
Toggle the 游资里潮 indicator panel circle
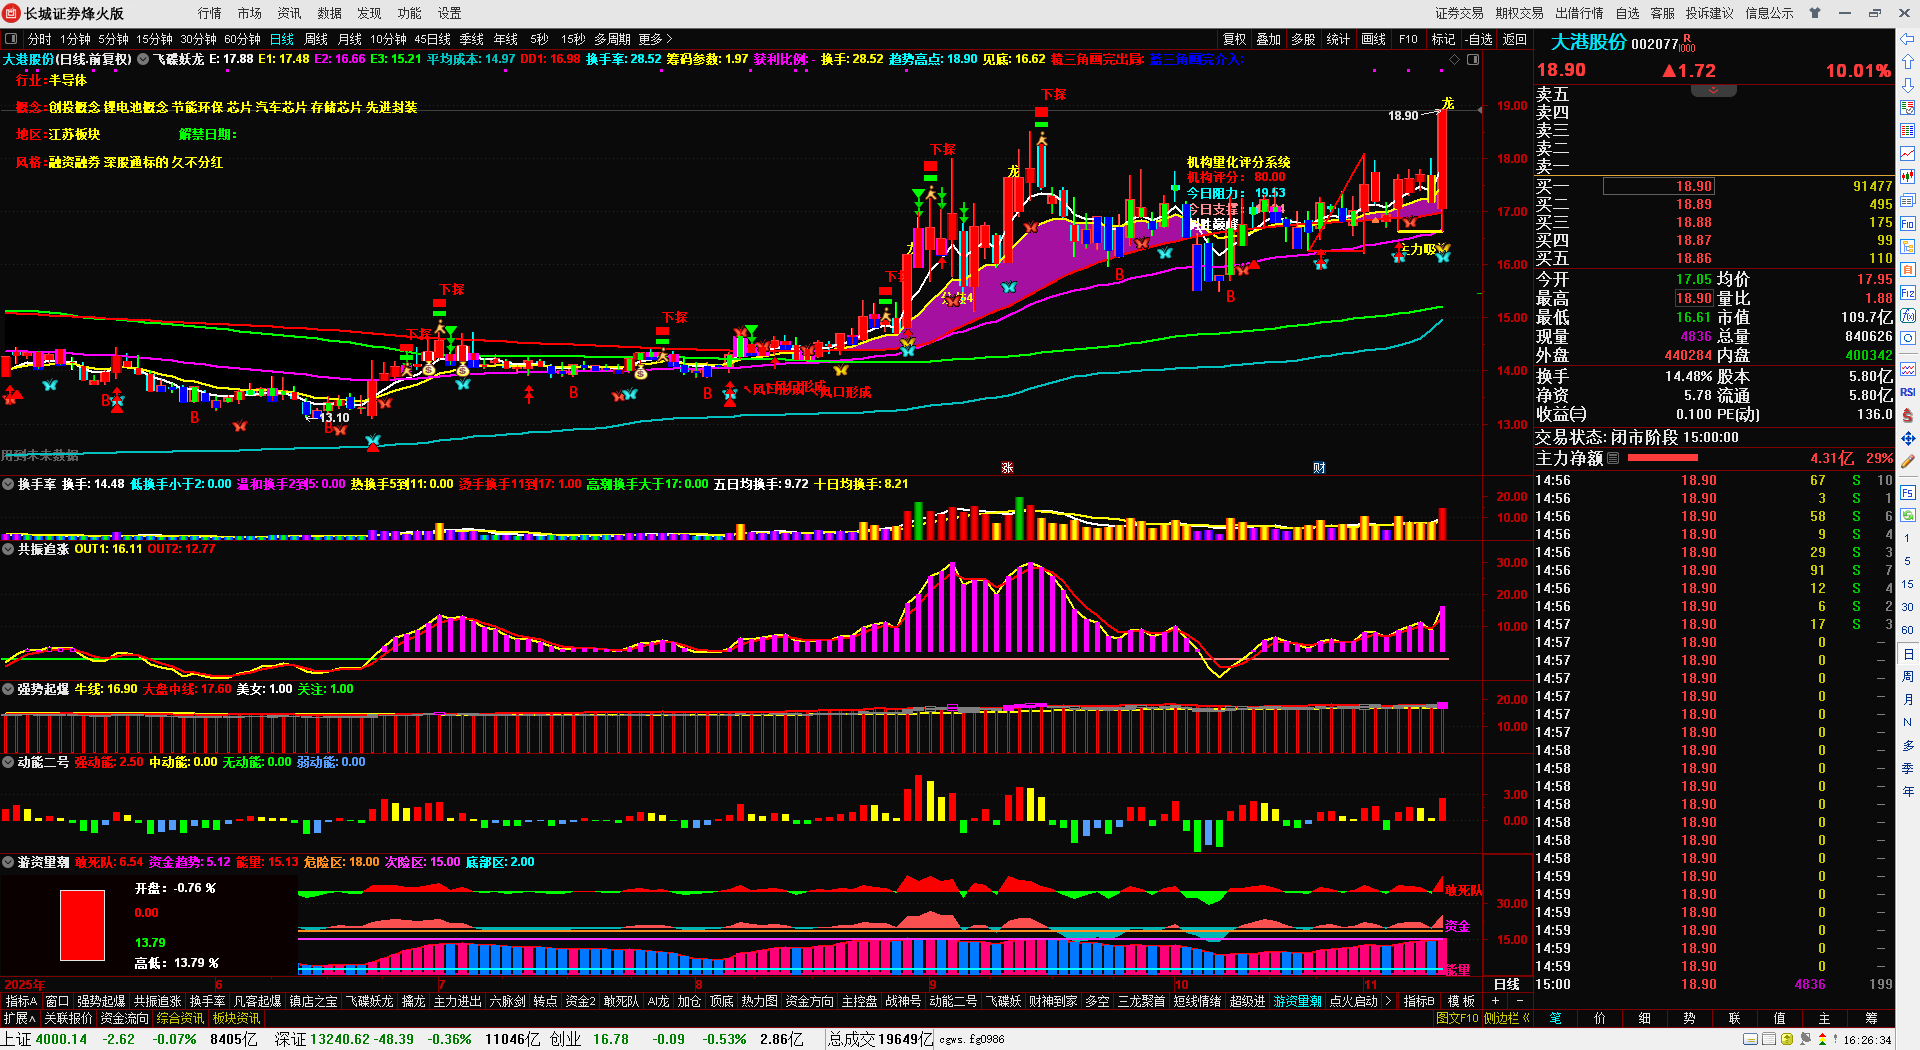[x=8, y=862]
